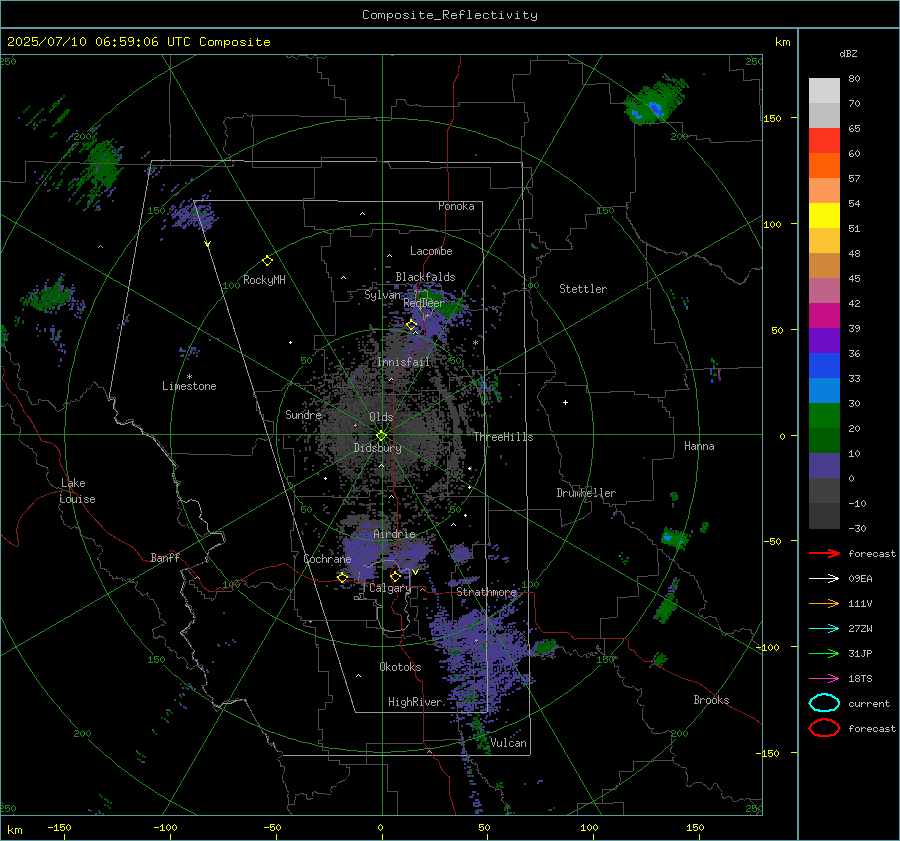Click the Brooks city label
This screenshot has width=900, height=841.
pos(711,700)
